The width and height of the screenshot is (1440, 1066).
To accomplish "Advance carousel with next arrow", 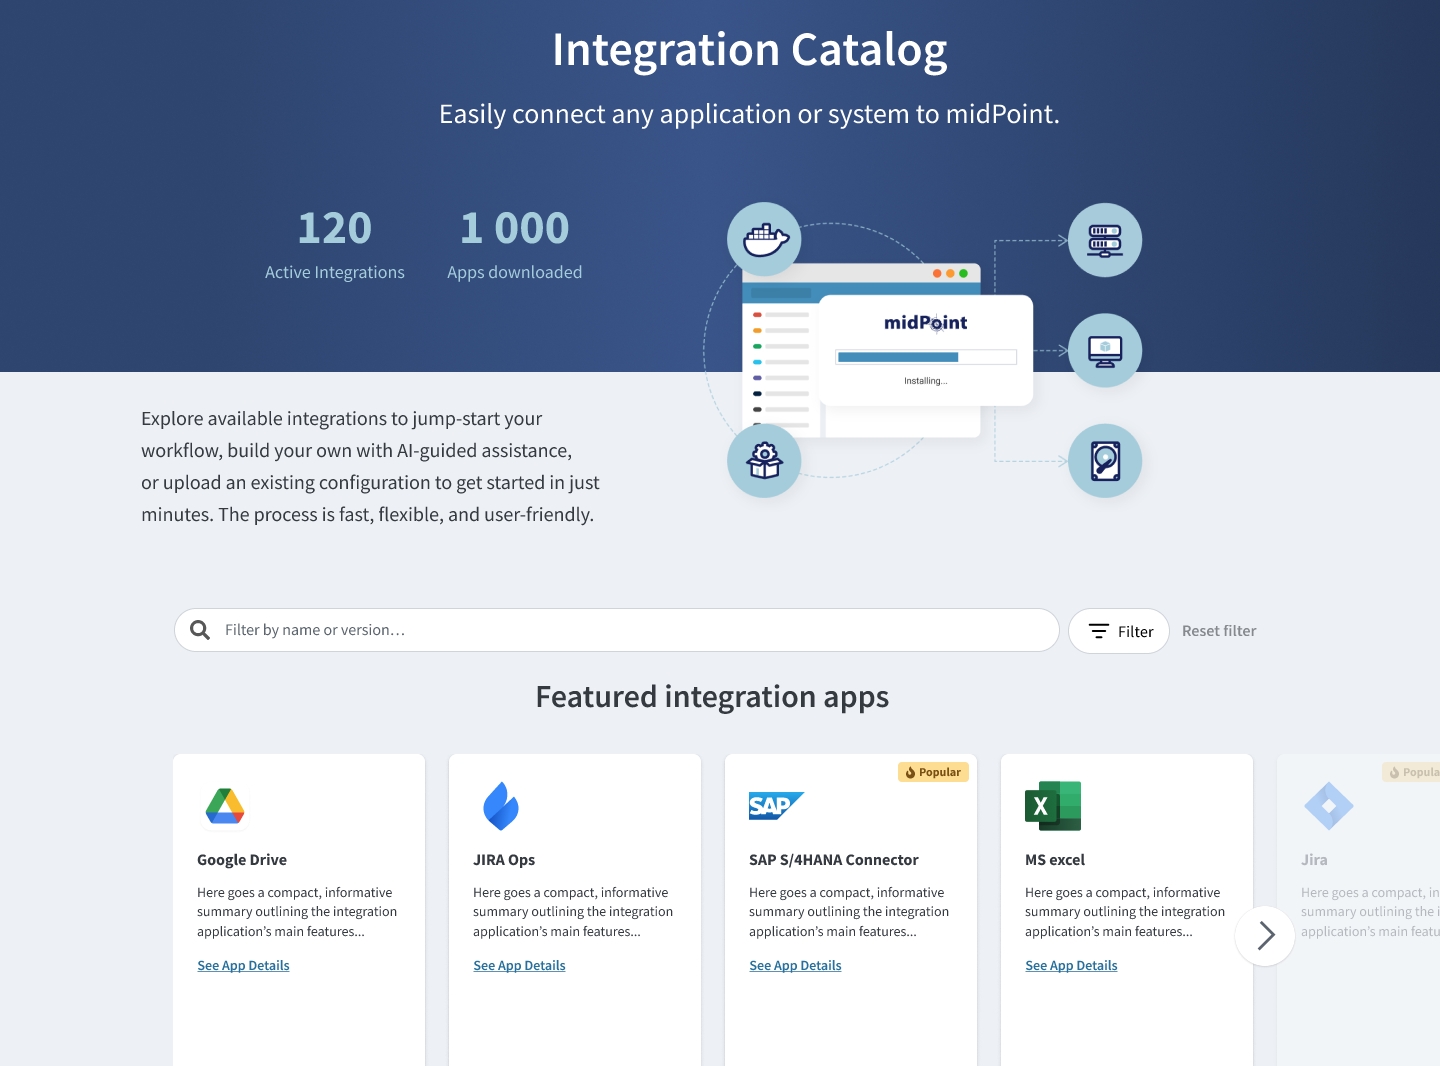I will click(1265, 936).
